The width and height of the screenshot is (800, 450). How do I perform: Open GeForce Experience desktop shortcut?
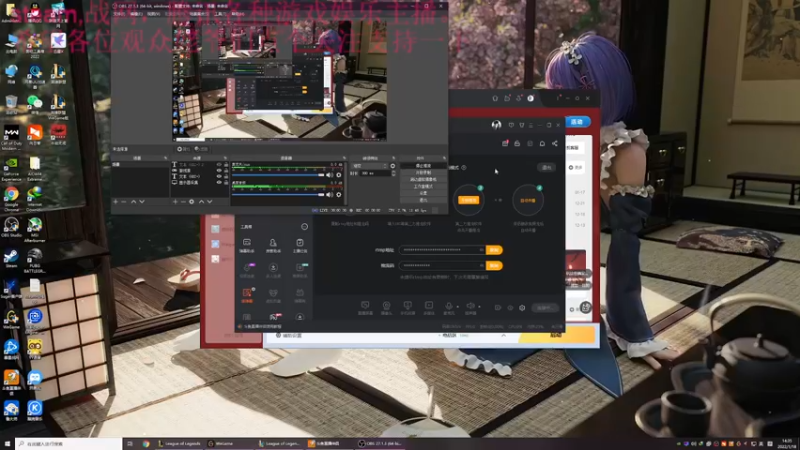tap(11, 168)
